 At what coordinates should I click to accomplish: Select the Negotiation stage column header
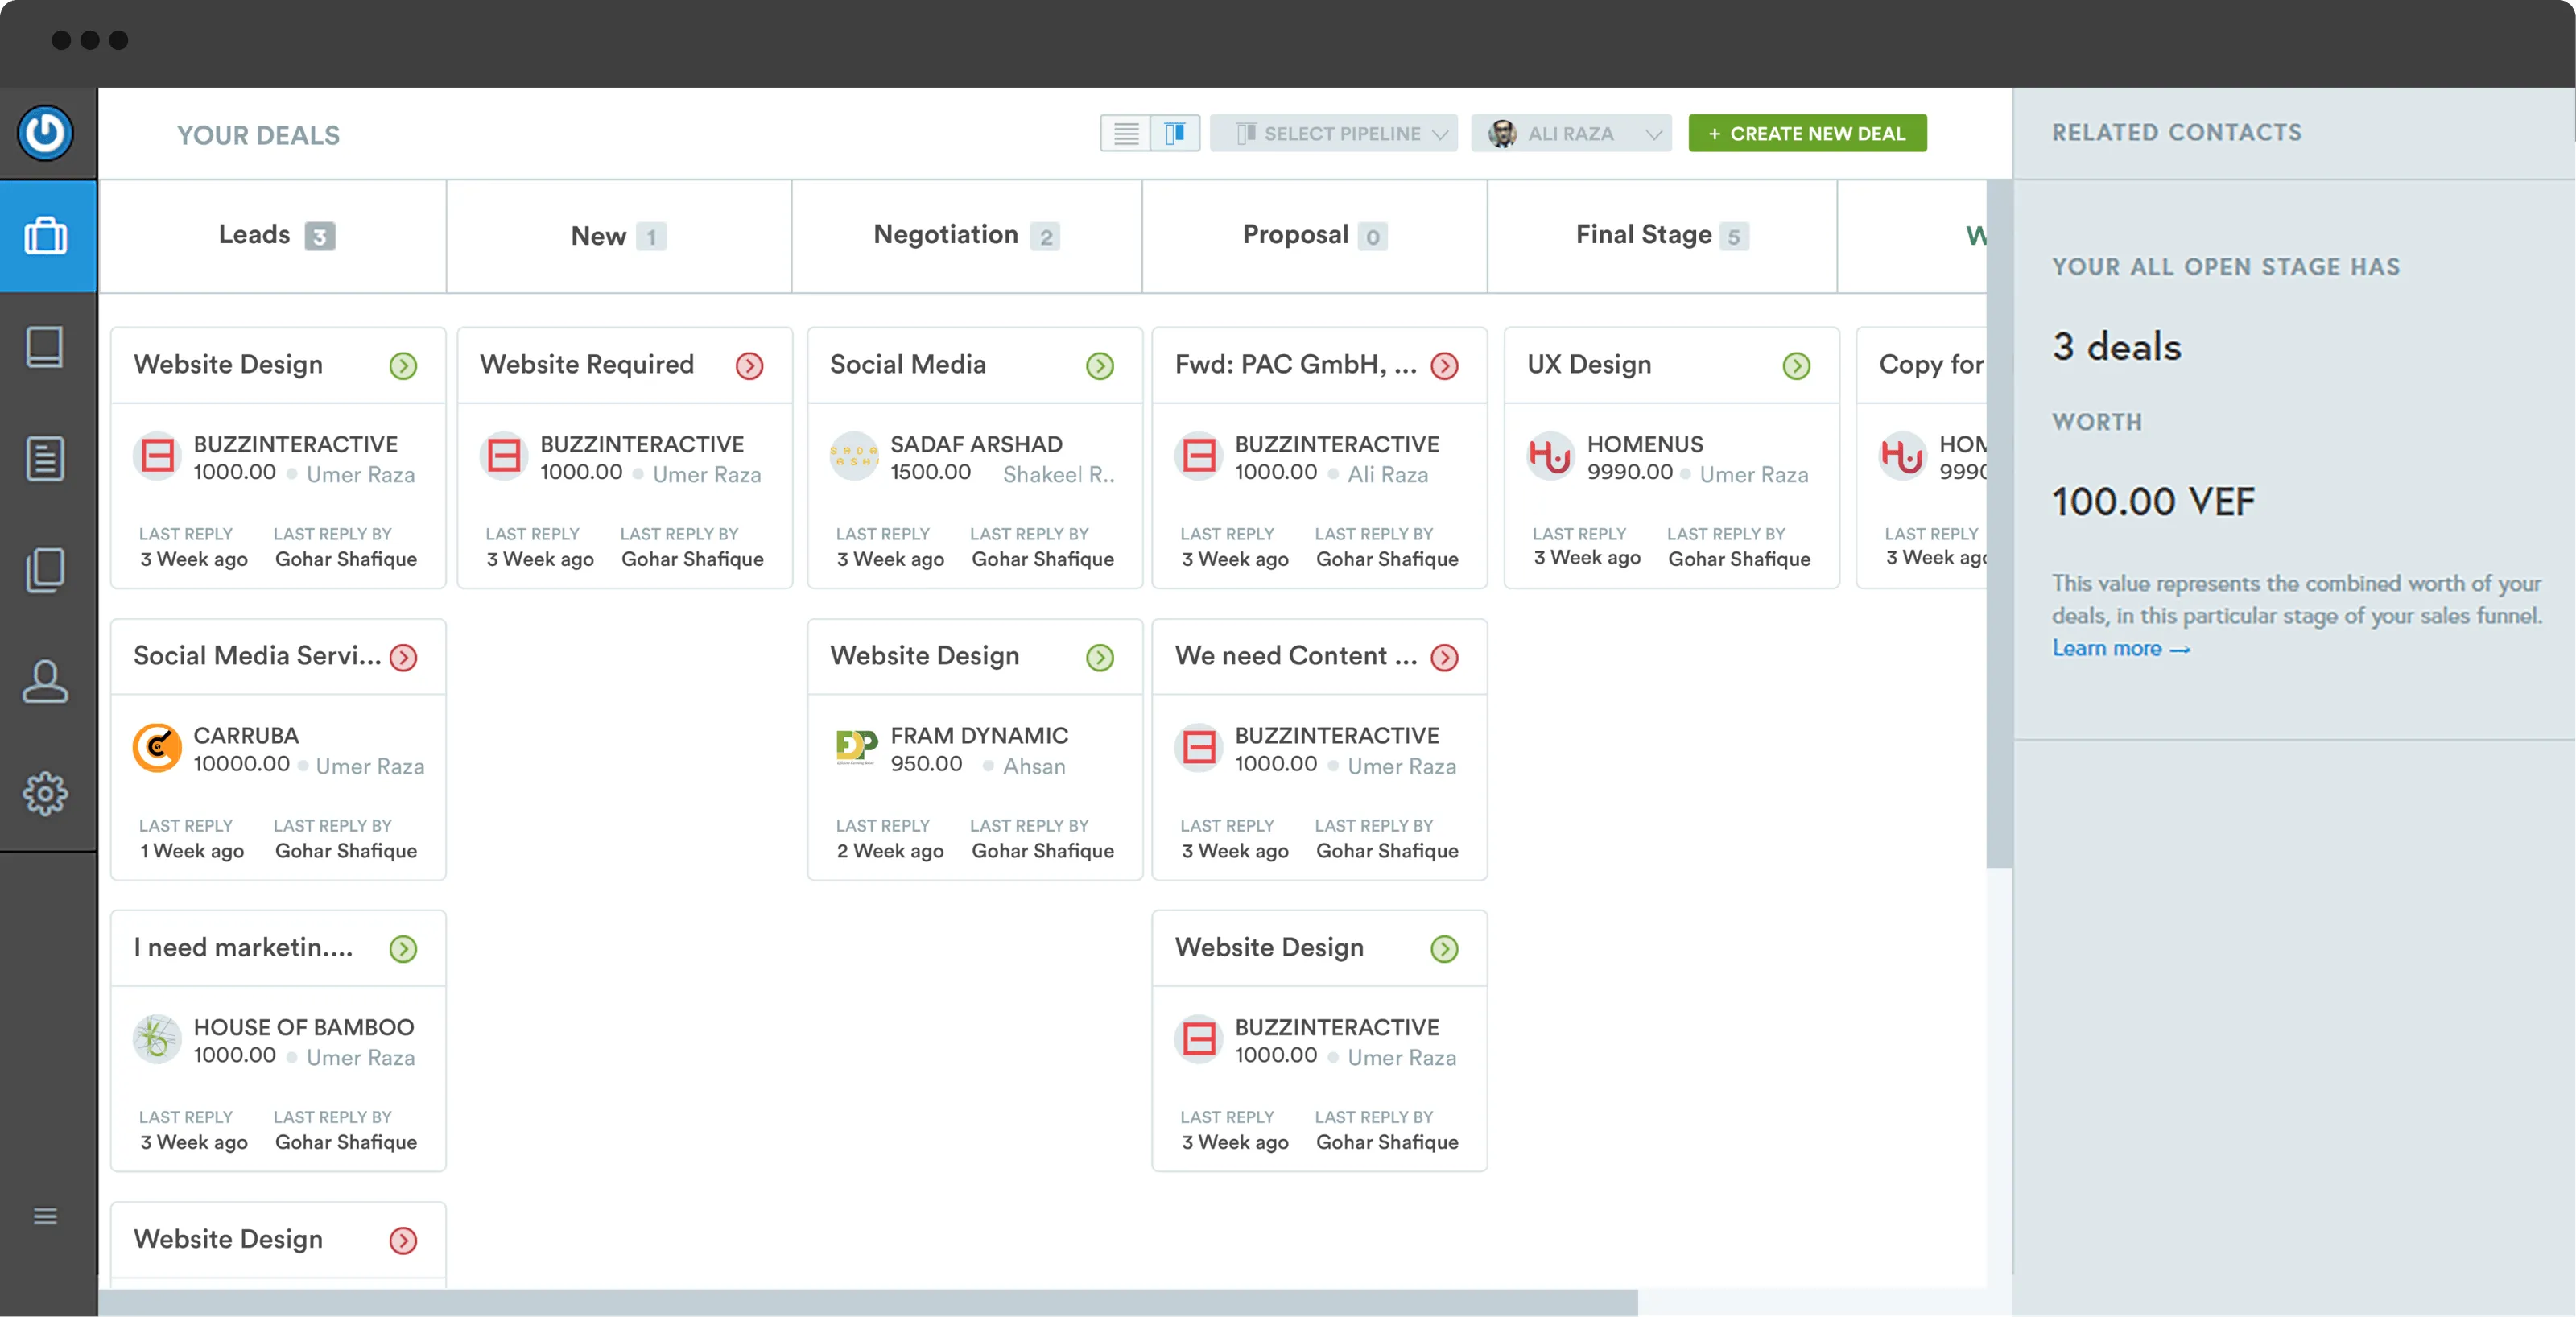(966, 236)
